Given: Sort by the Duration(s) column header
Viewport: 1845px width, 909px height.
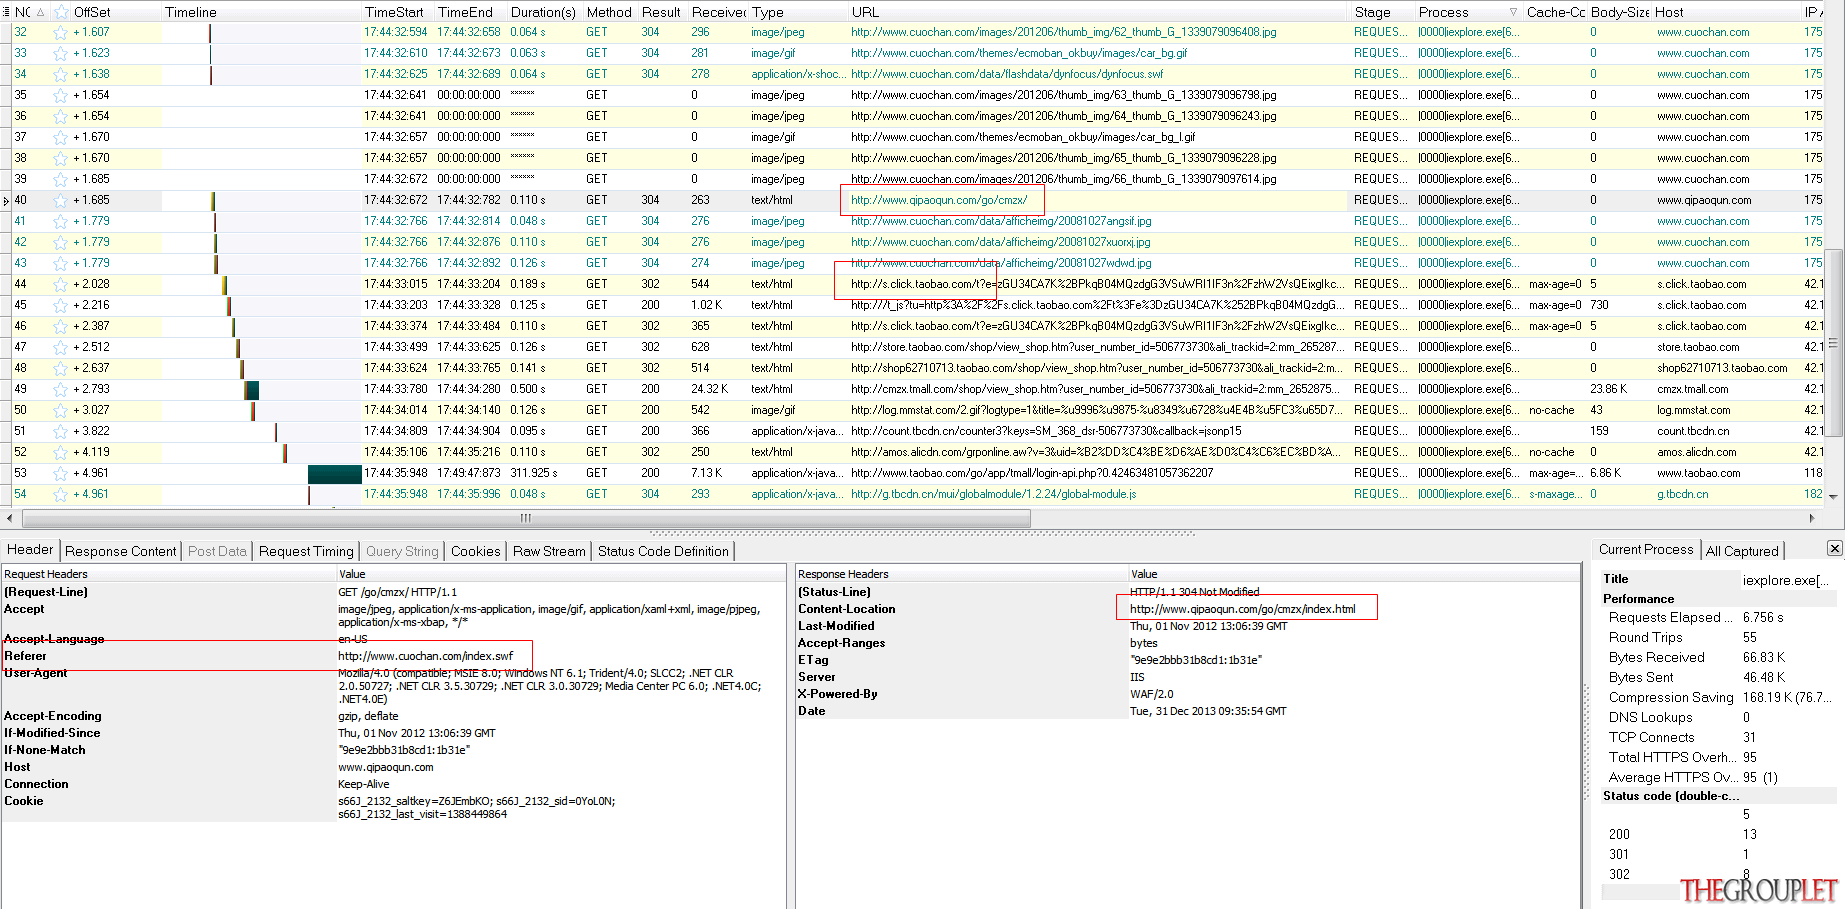Looking at the screenshot, I should click(543, 12).
